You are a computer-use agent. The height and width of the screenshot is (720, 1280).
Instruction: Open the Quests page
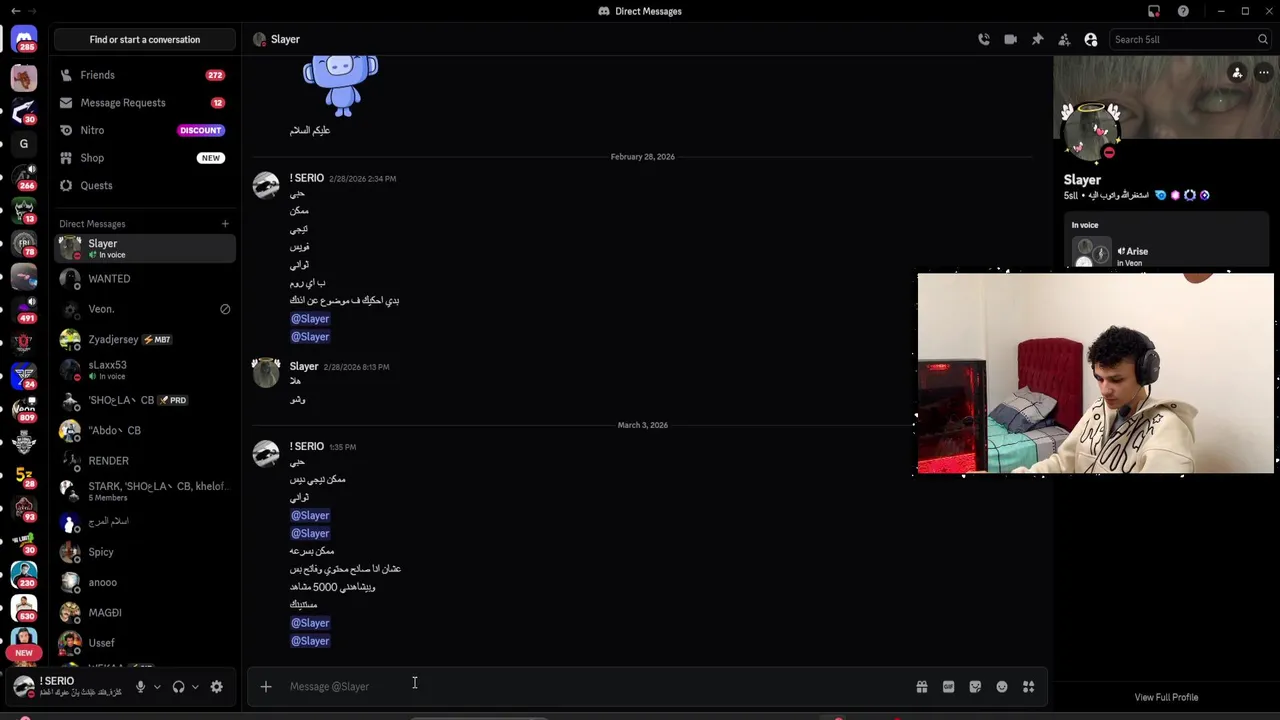tap(145, 185)
